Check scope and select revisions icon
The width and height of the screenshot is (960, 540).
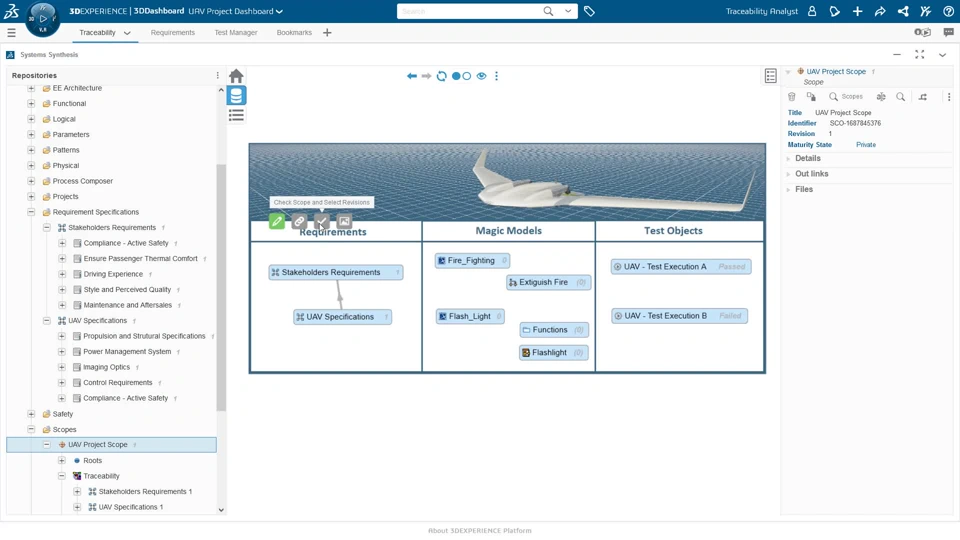[321, 222]
